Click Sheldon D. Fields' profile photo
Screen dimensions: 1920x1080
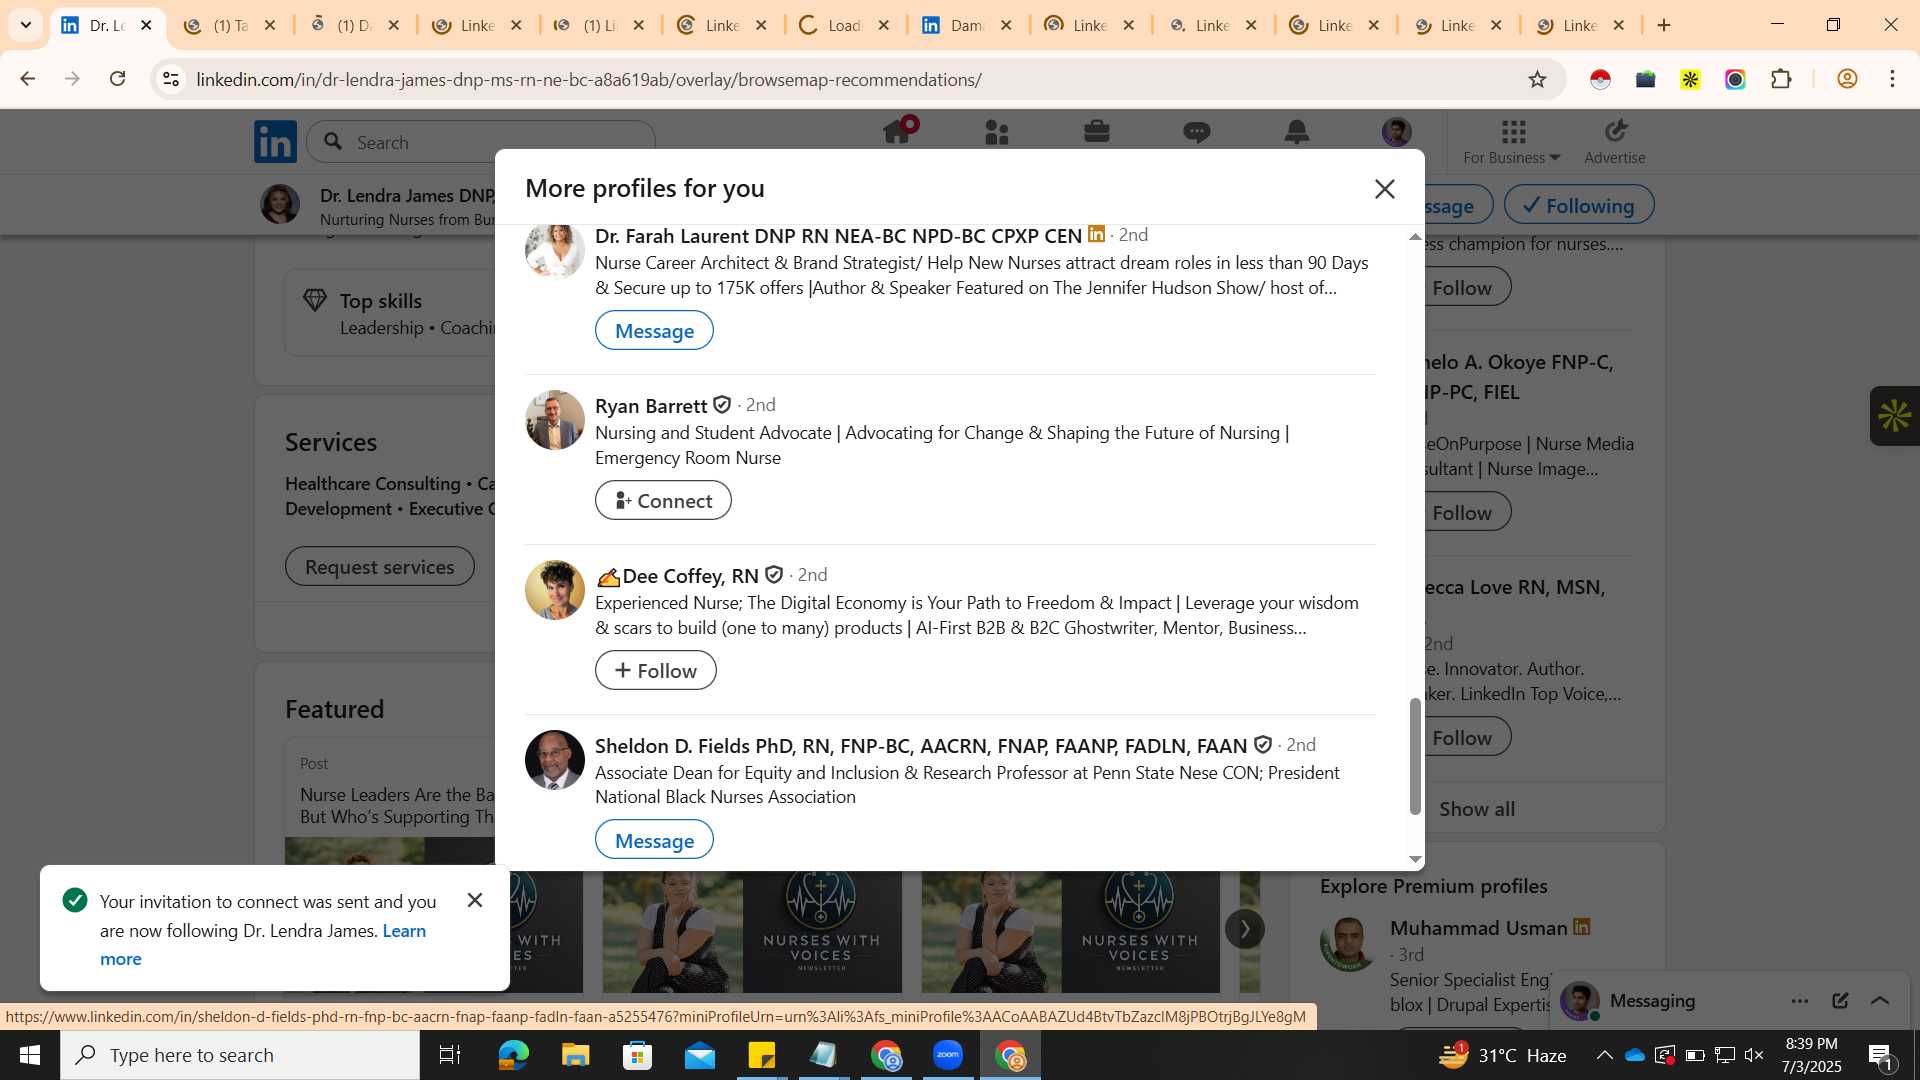click(555, 760)
